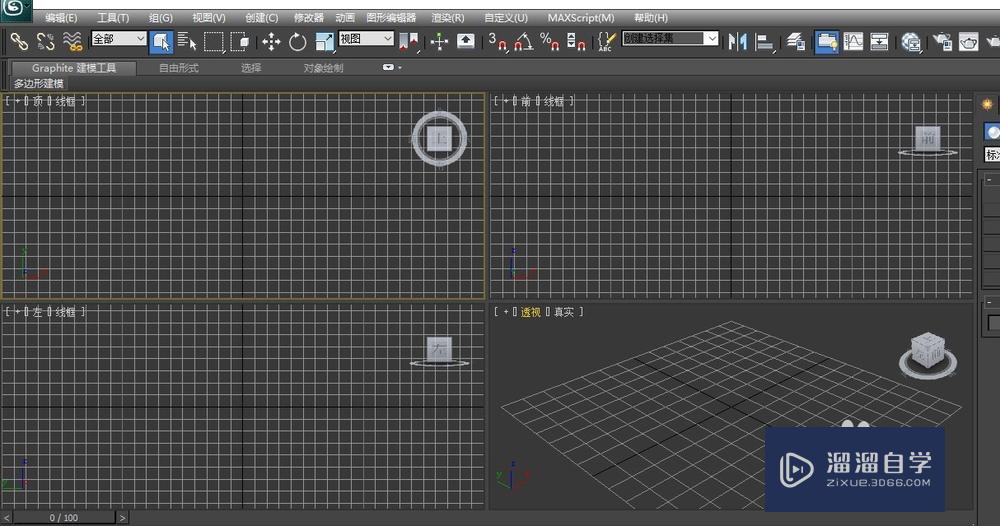
Task: Click the Select Object arrow tool
Action: (x=162, y=41)
